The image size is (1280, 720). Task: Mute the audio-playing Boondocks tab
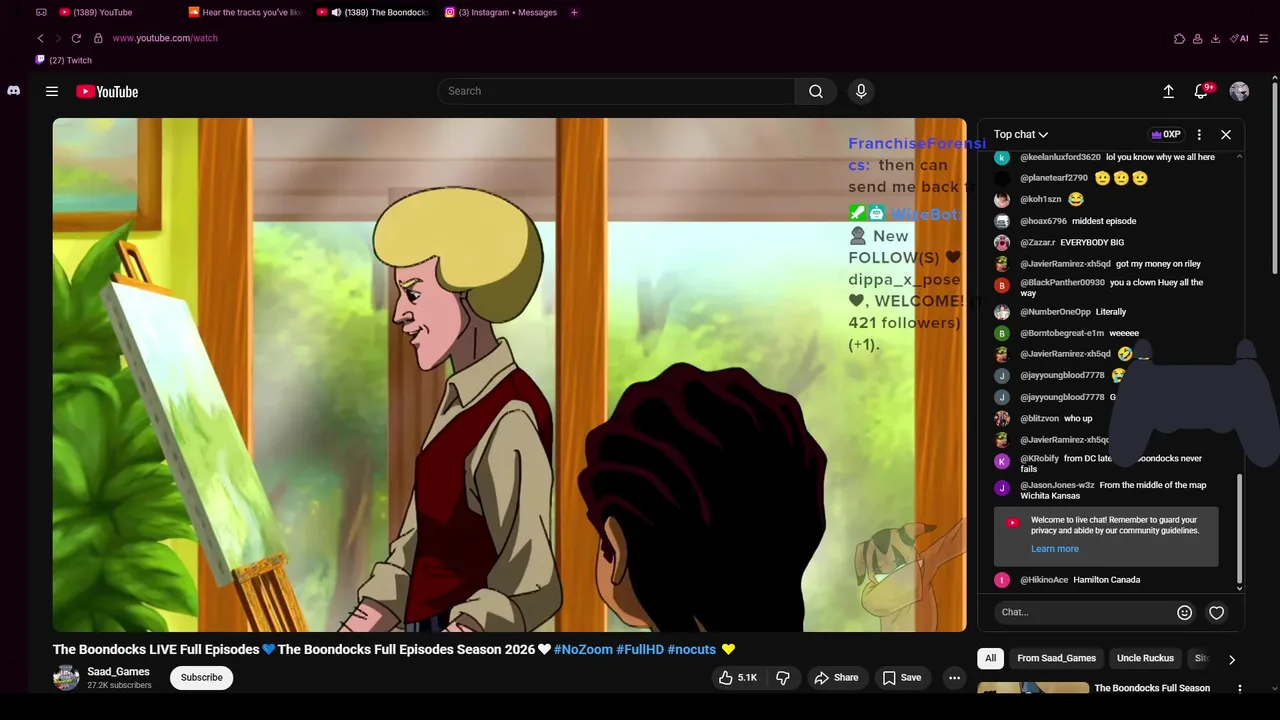[x=336, y=12]
